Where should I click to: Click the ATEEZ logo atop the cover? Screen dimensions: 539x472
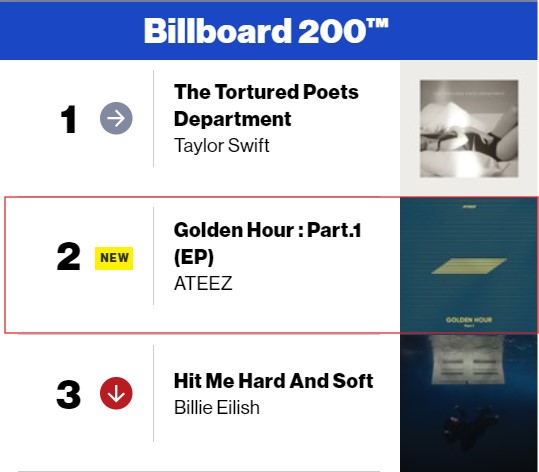469,207
